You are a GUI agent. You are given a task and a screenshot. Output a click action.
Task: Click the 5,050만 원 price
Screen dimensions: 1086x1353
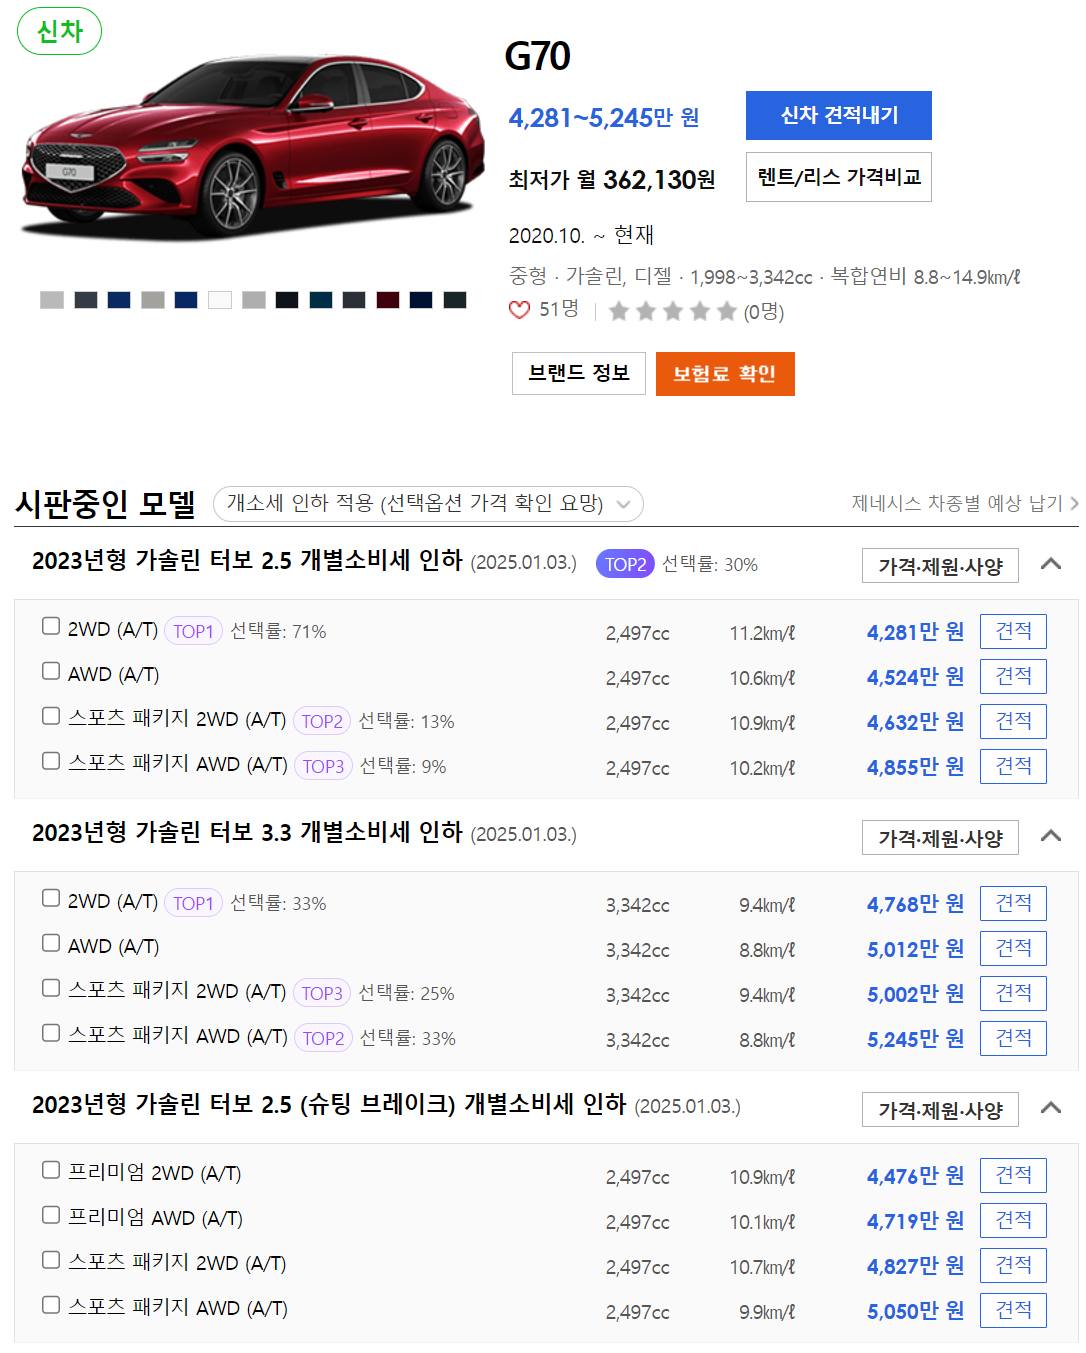915,1311
